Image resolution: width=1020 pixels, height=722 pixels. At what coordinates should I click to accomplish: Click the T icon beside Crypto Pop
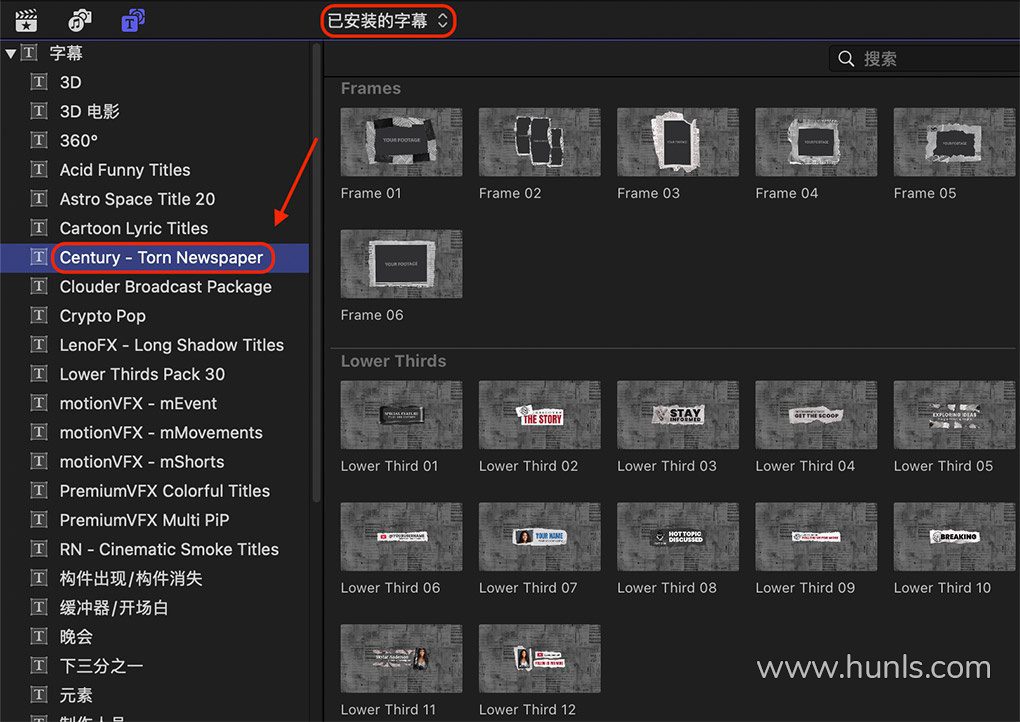pyautogui.click(x=39, y=315)
